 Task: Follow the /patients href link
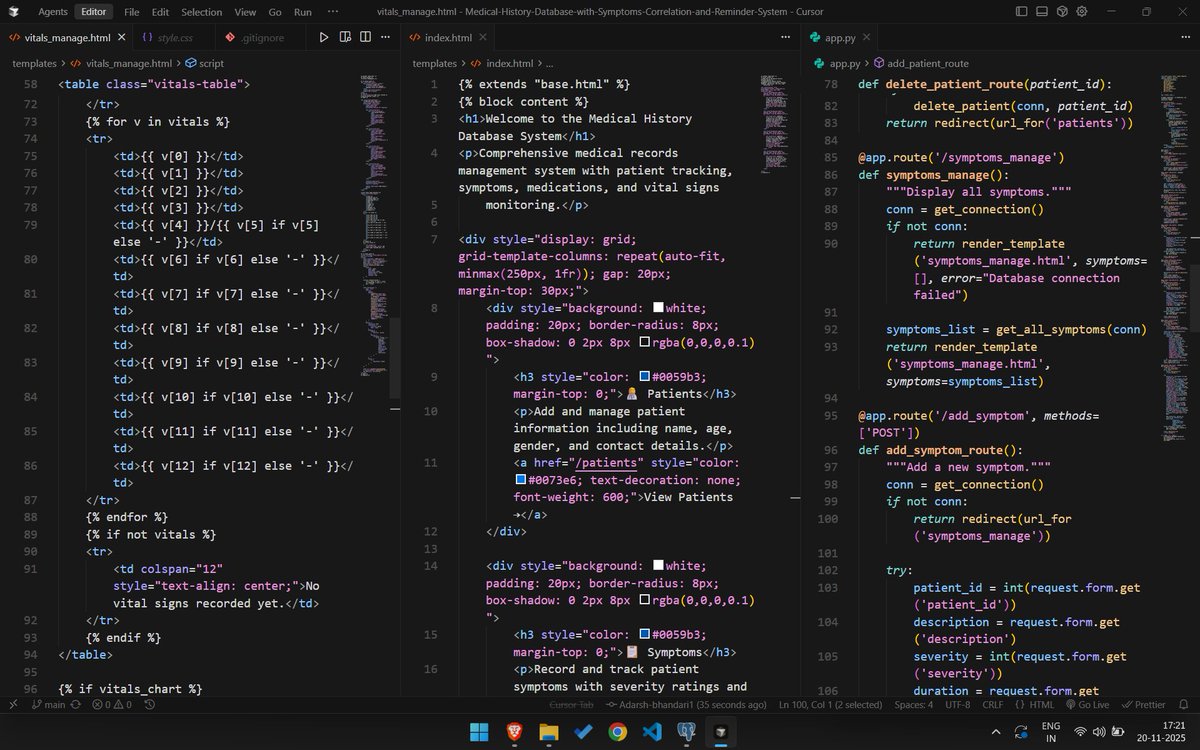(x=604, y=463)
